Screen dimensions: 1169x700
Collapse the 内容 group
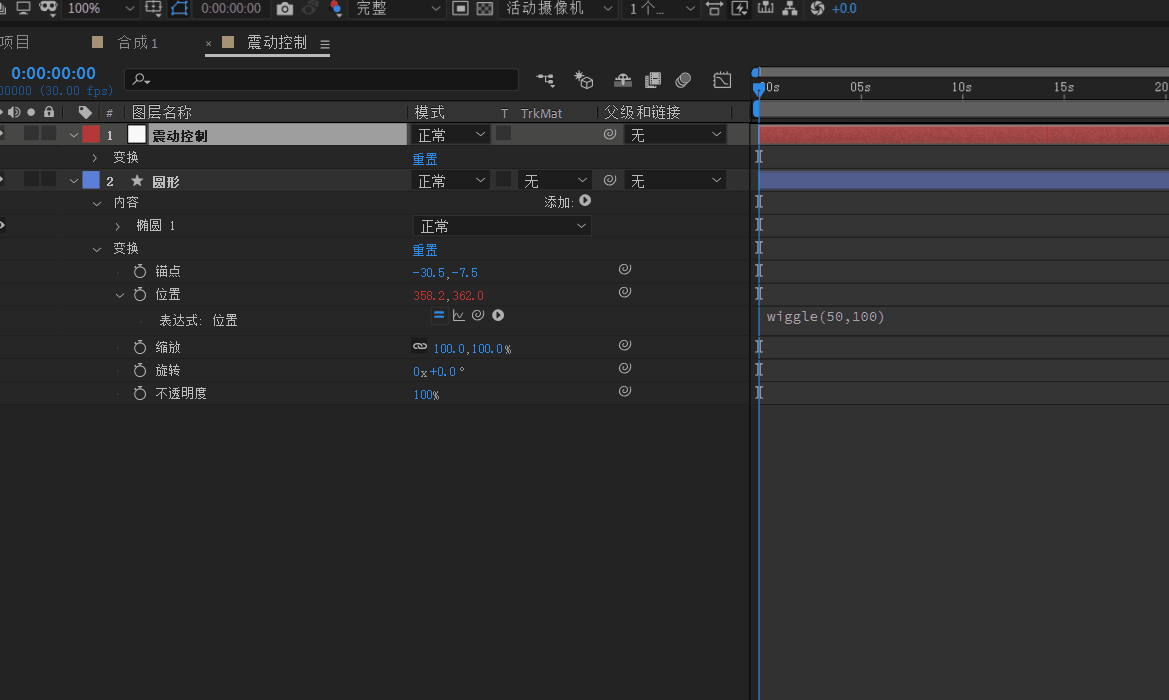(x=97, y=203)
